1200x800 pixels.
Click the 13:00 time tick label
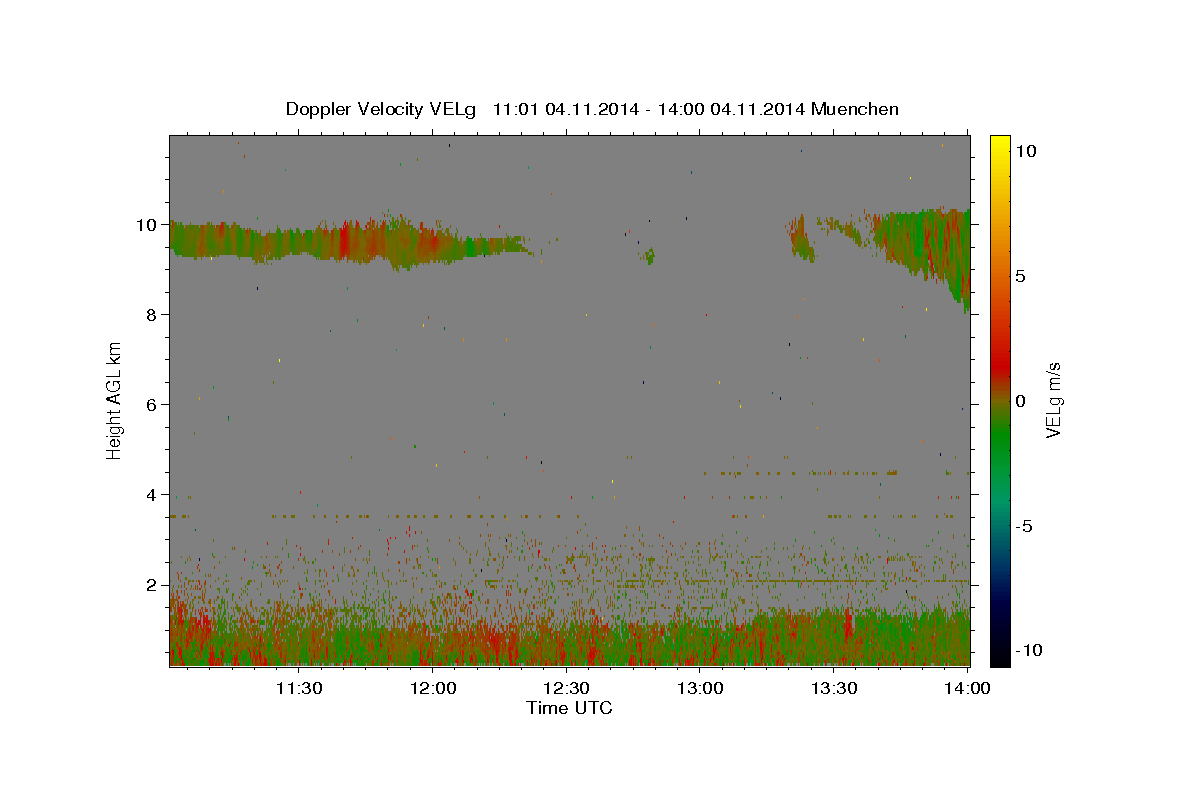click(x=700, y=688)
